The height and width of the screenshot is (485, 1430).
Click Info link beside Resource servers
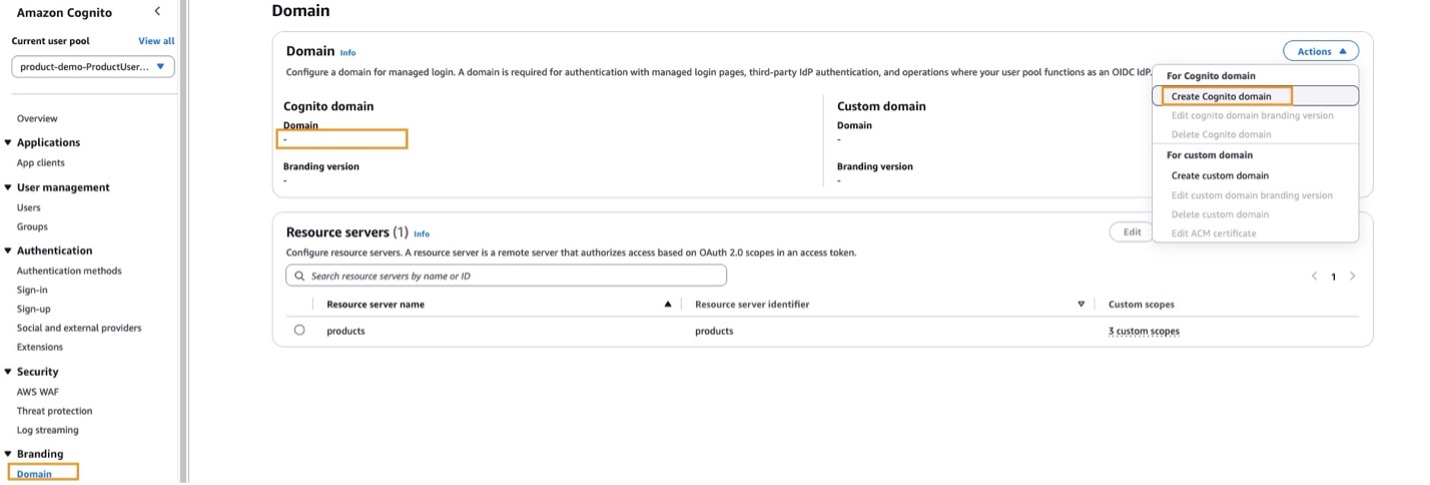point(421,233)
